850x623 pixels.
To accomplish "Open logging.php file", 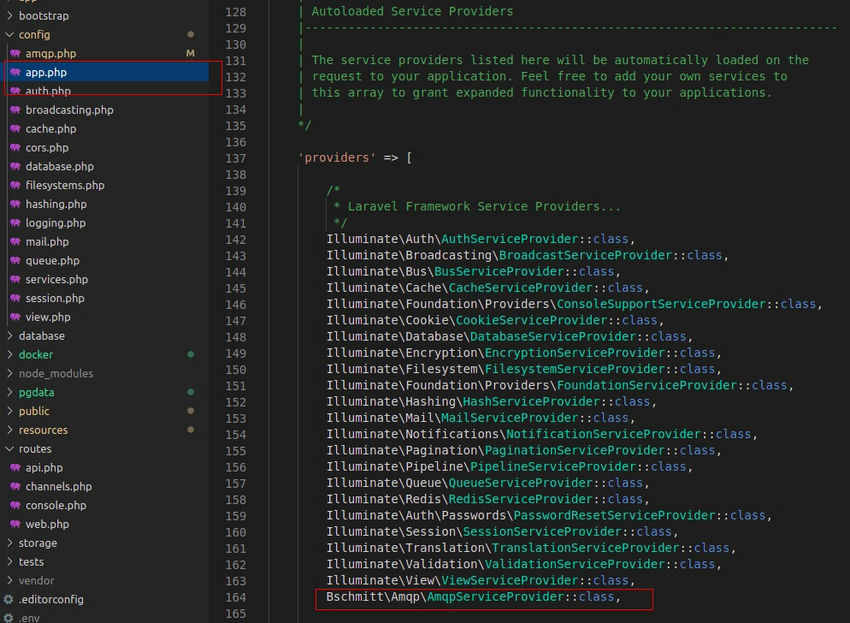I will [x=55, y=223].
